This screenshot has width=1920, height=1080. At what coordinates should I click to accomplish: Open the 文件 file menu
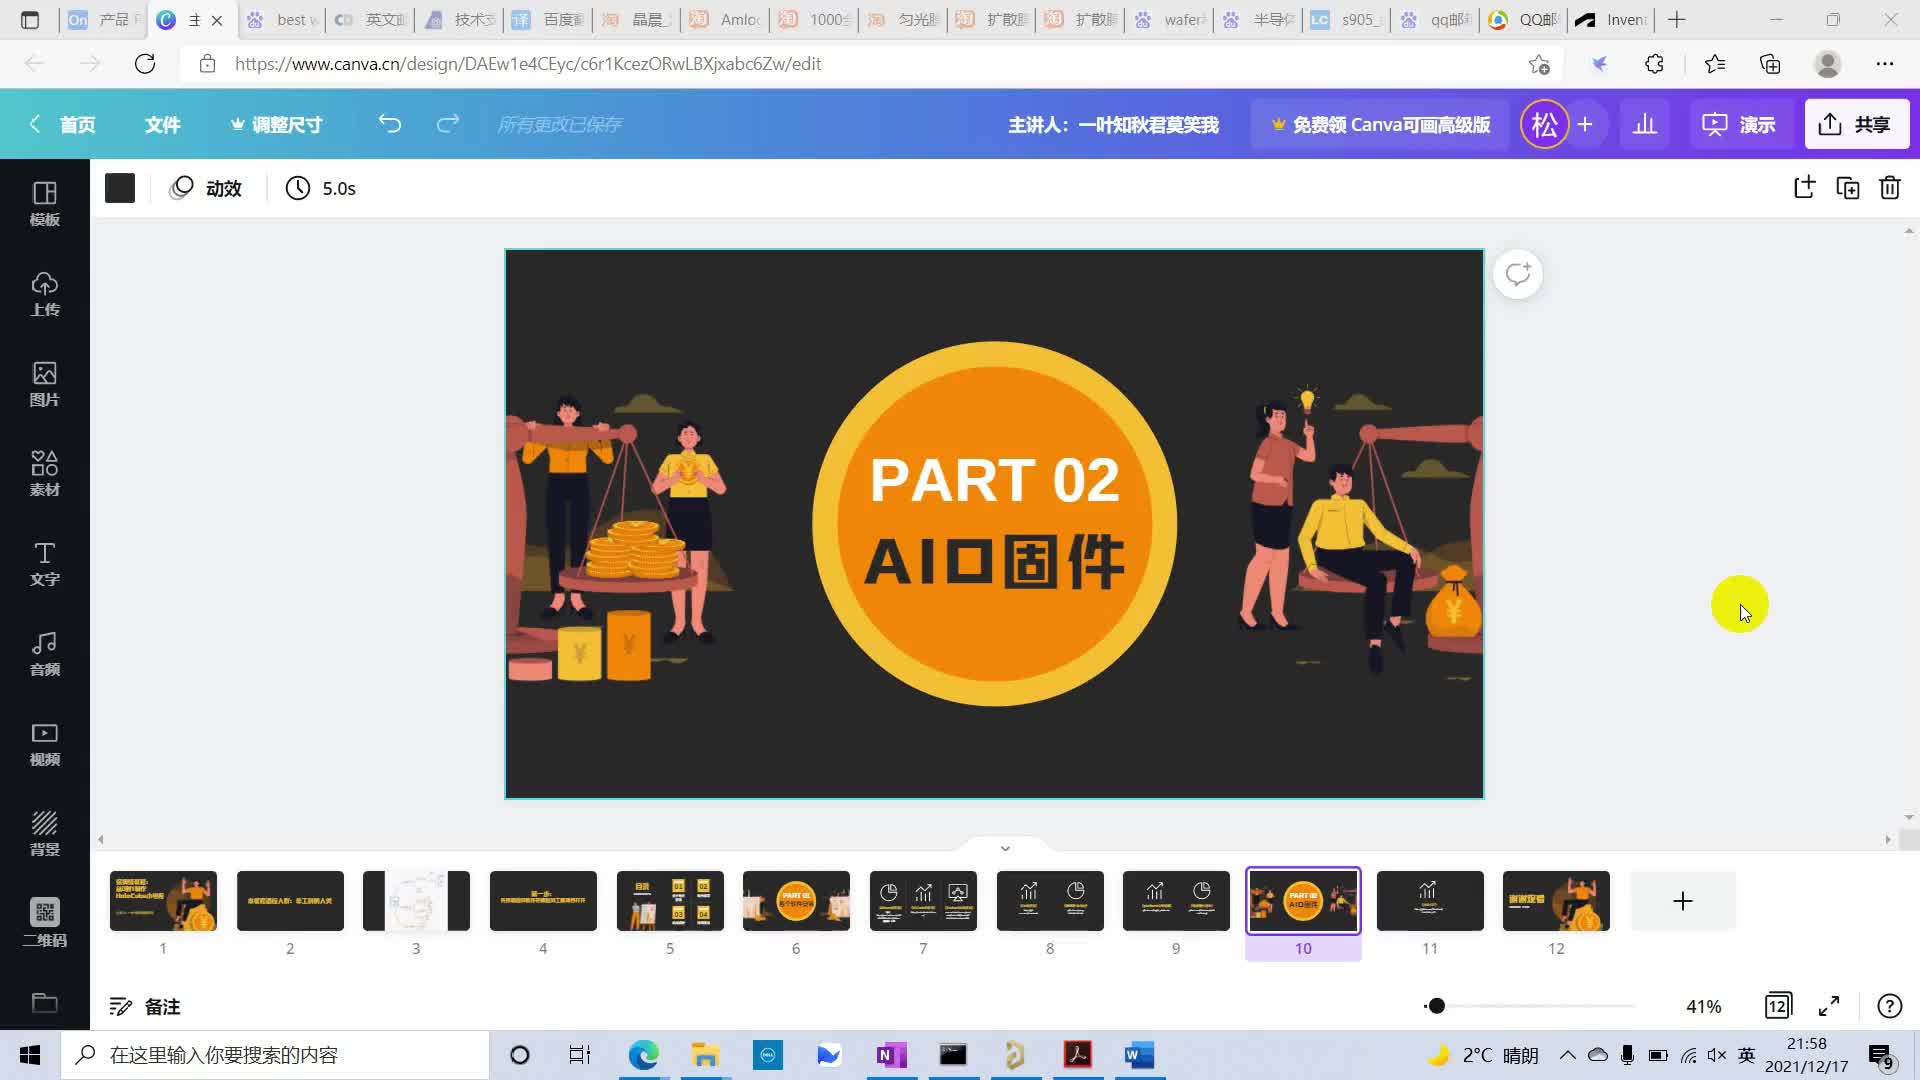162,124
